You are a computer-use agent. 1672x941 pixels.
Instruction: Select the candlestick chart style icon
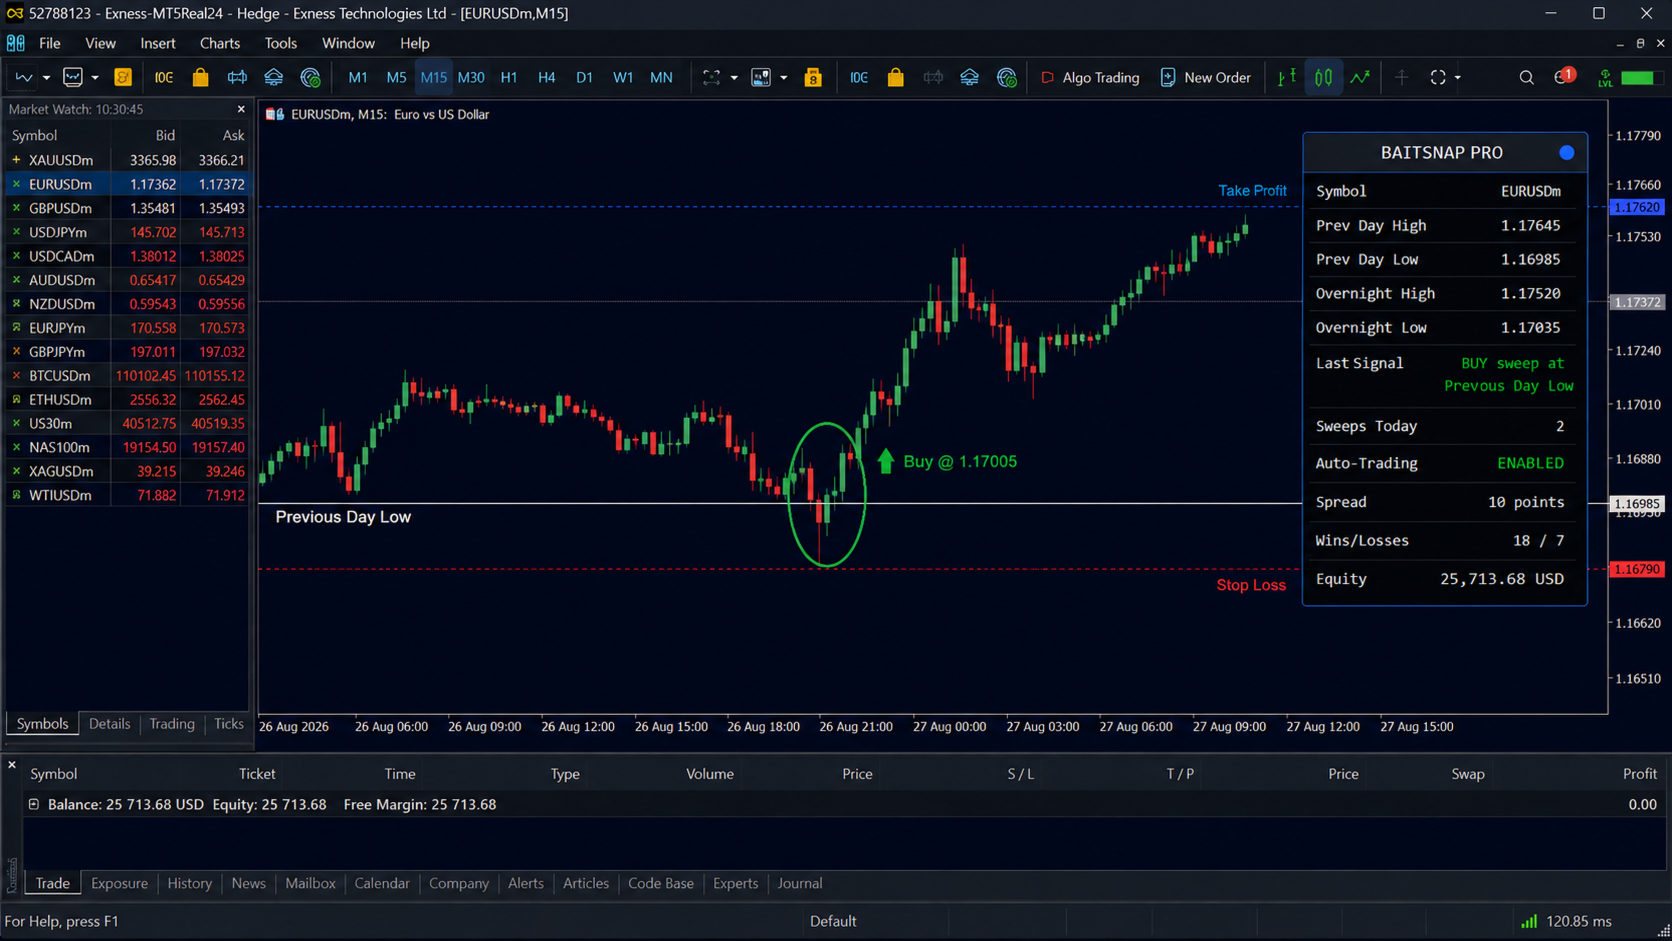pyautogui.click(x=1323, y=77)
